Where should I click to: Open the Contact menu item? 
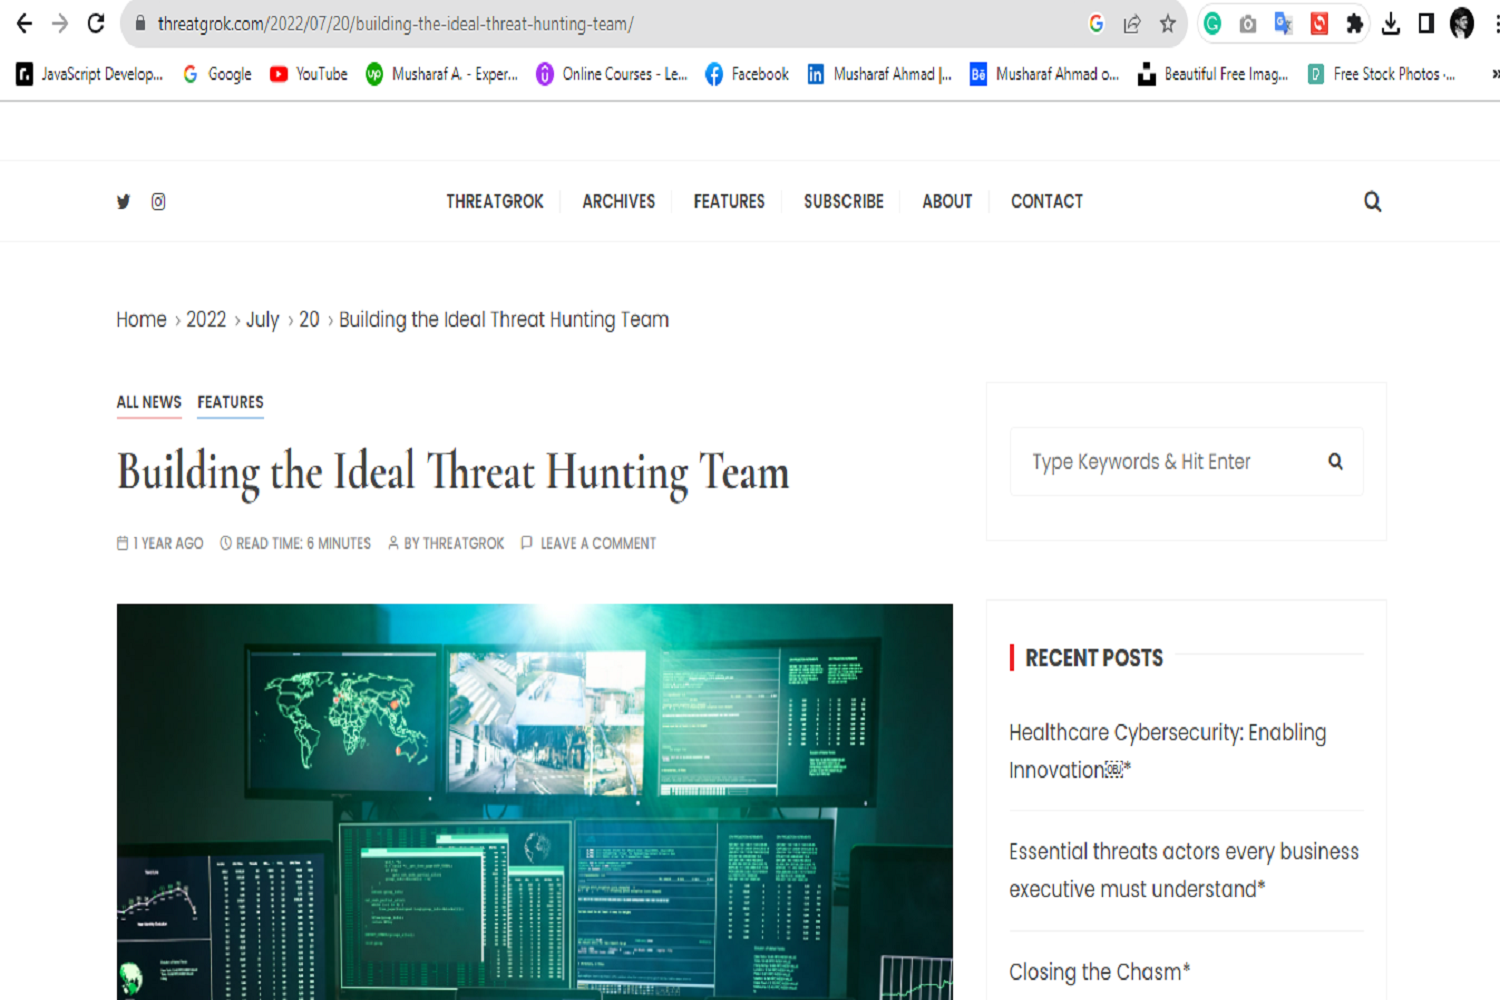(1046, 202)
